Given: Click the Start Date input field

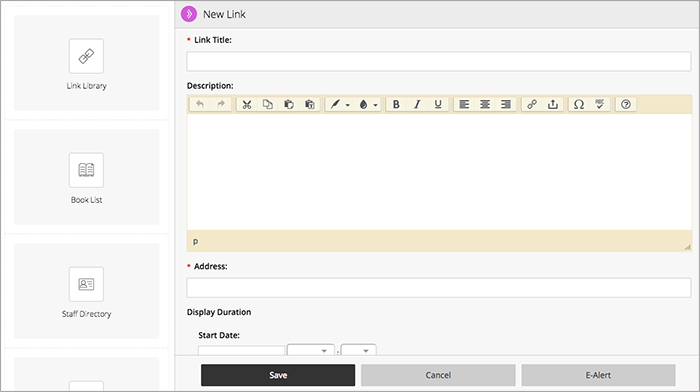Looking at the screenshot, I should click(x=241, y=350).
